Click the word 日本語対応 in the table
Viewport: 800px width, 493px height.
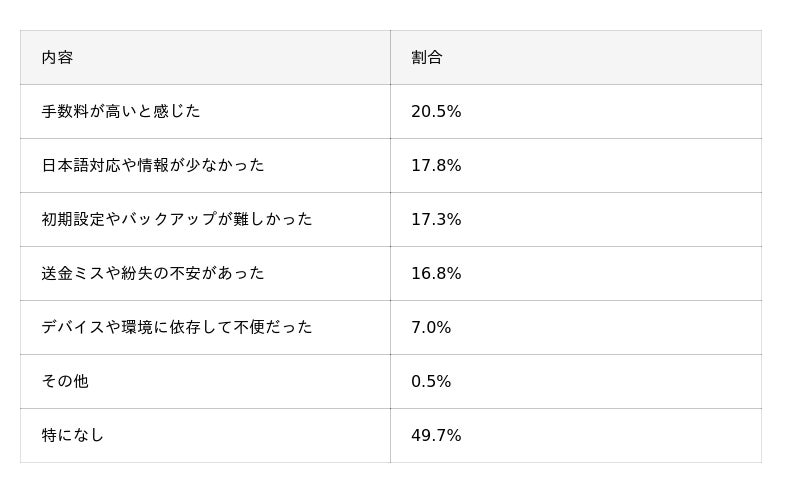(81, 166)
